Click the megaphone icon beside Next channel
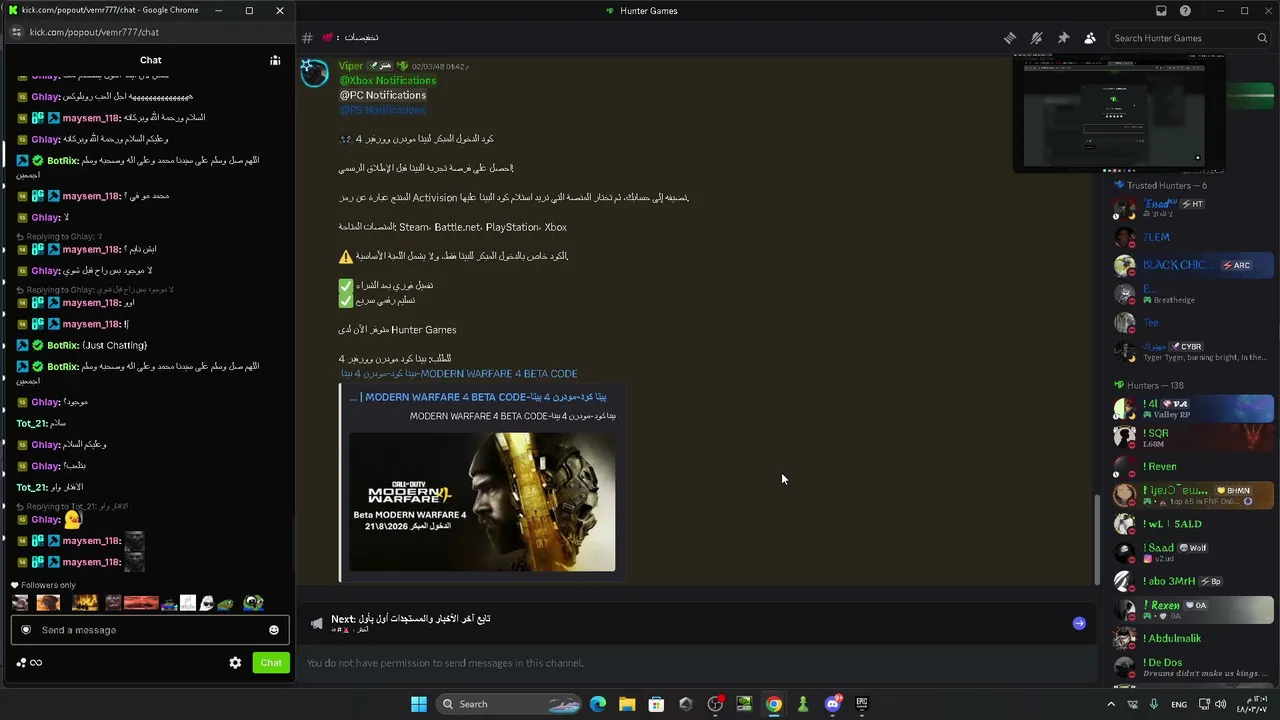This screenshot has height=720, width=1280. pos(317,623)
